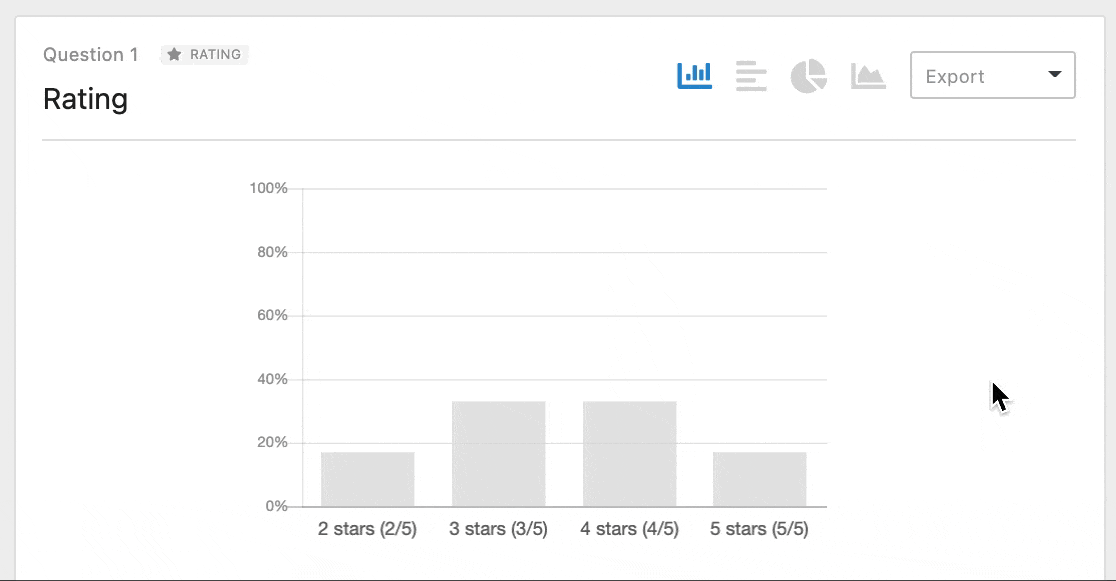Screen dimensions: 1116x581
Task: Click the star icon in RATING badge
Action: click(174, 55)
